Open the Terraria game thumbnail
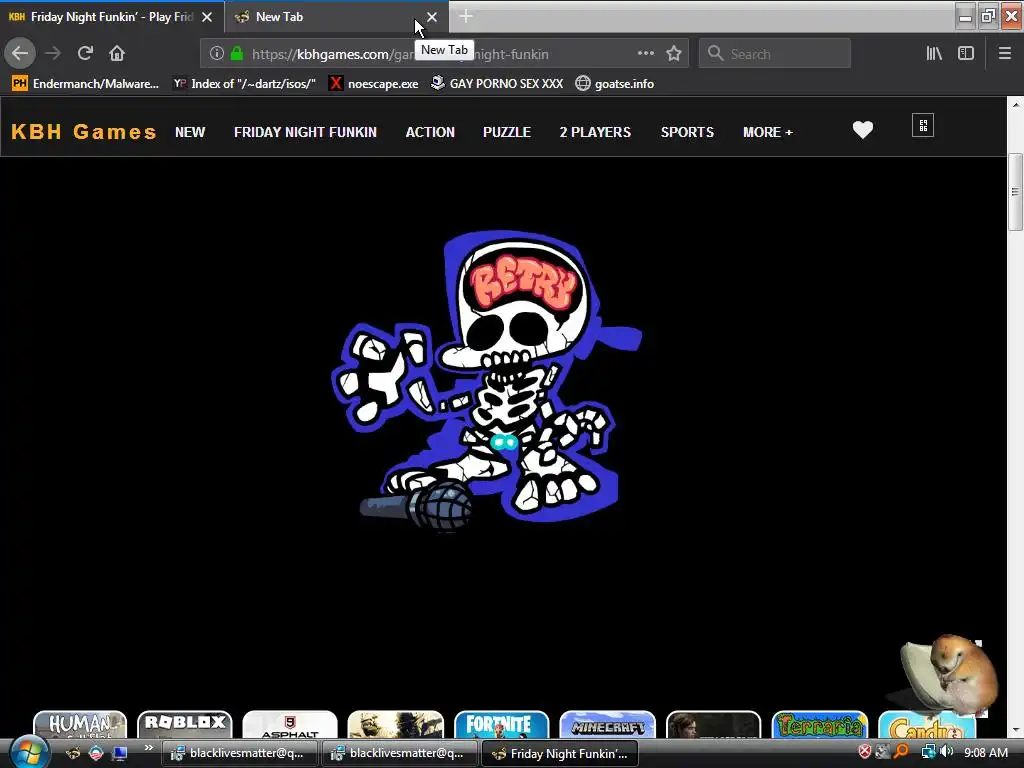Image resolution: width=1024 pixels, height=768 pixels. click(x=820, y=724)
